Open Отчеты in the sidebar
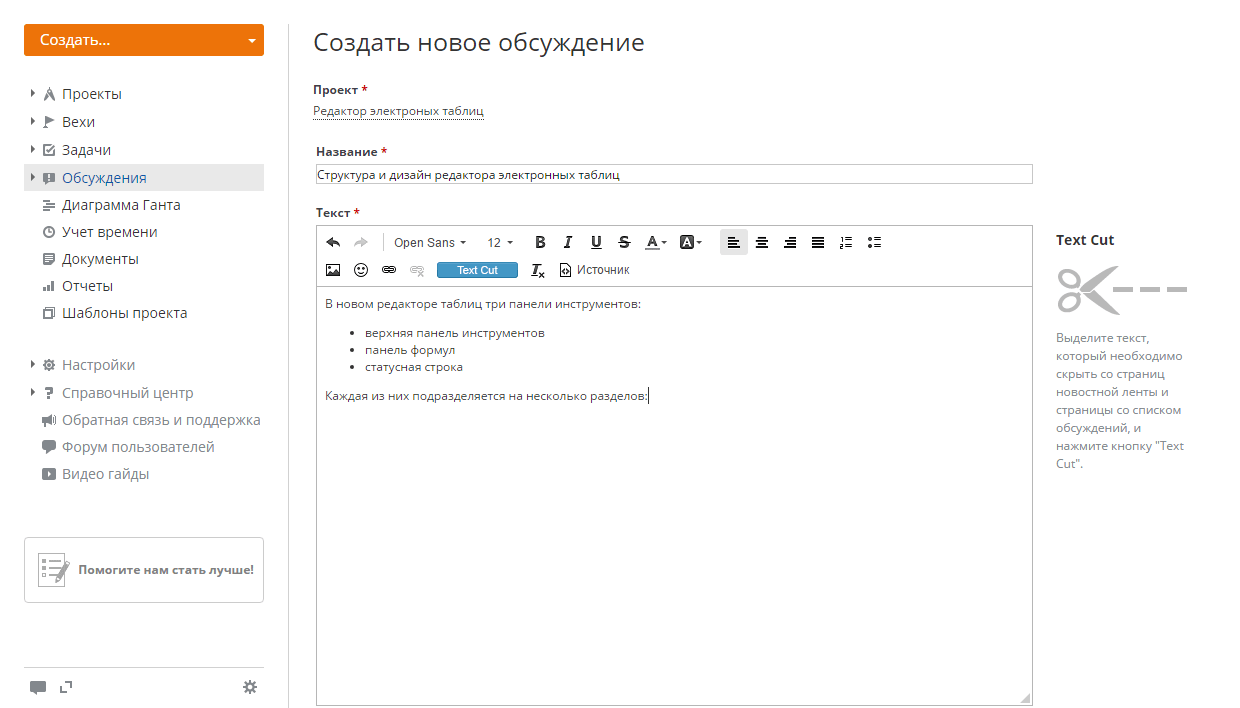Image resolution: width=1240 pixels, height=708 pixels. click(87, 286)
